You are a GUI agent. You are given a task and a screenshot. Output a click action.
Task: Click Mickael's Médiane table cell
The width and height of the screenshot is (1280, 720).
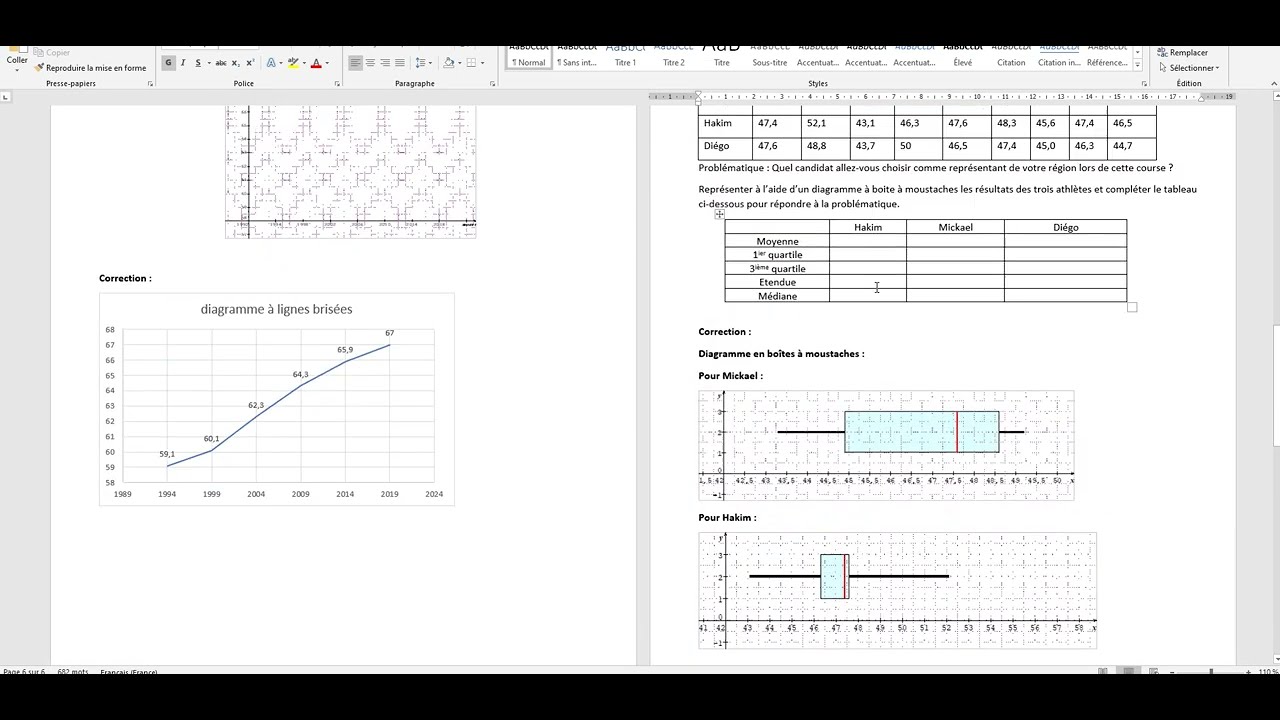(x=955, y=296)
